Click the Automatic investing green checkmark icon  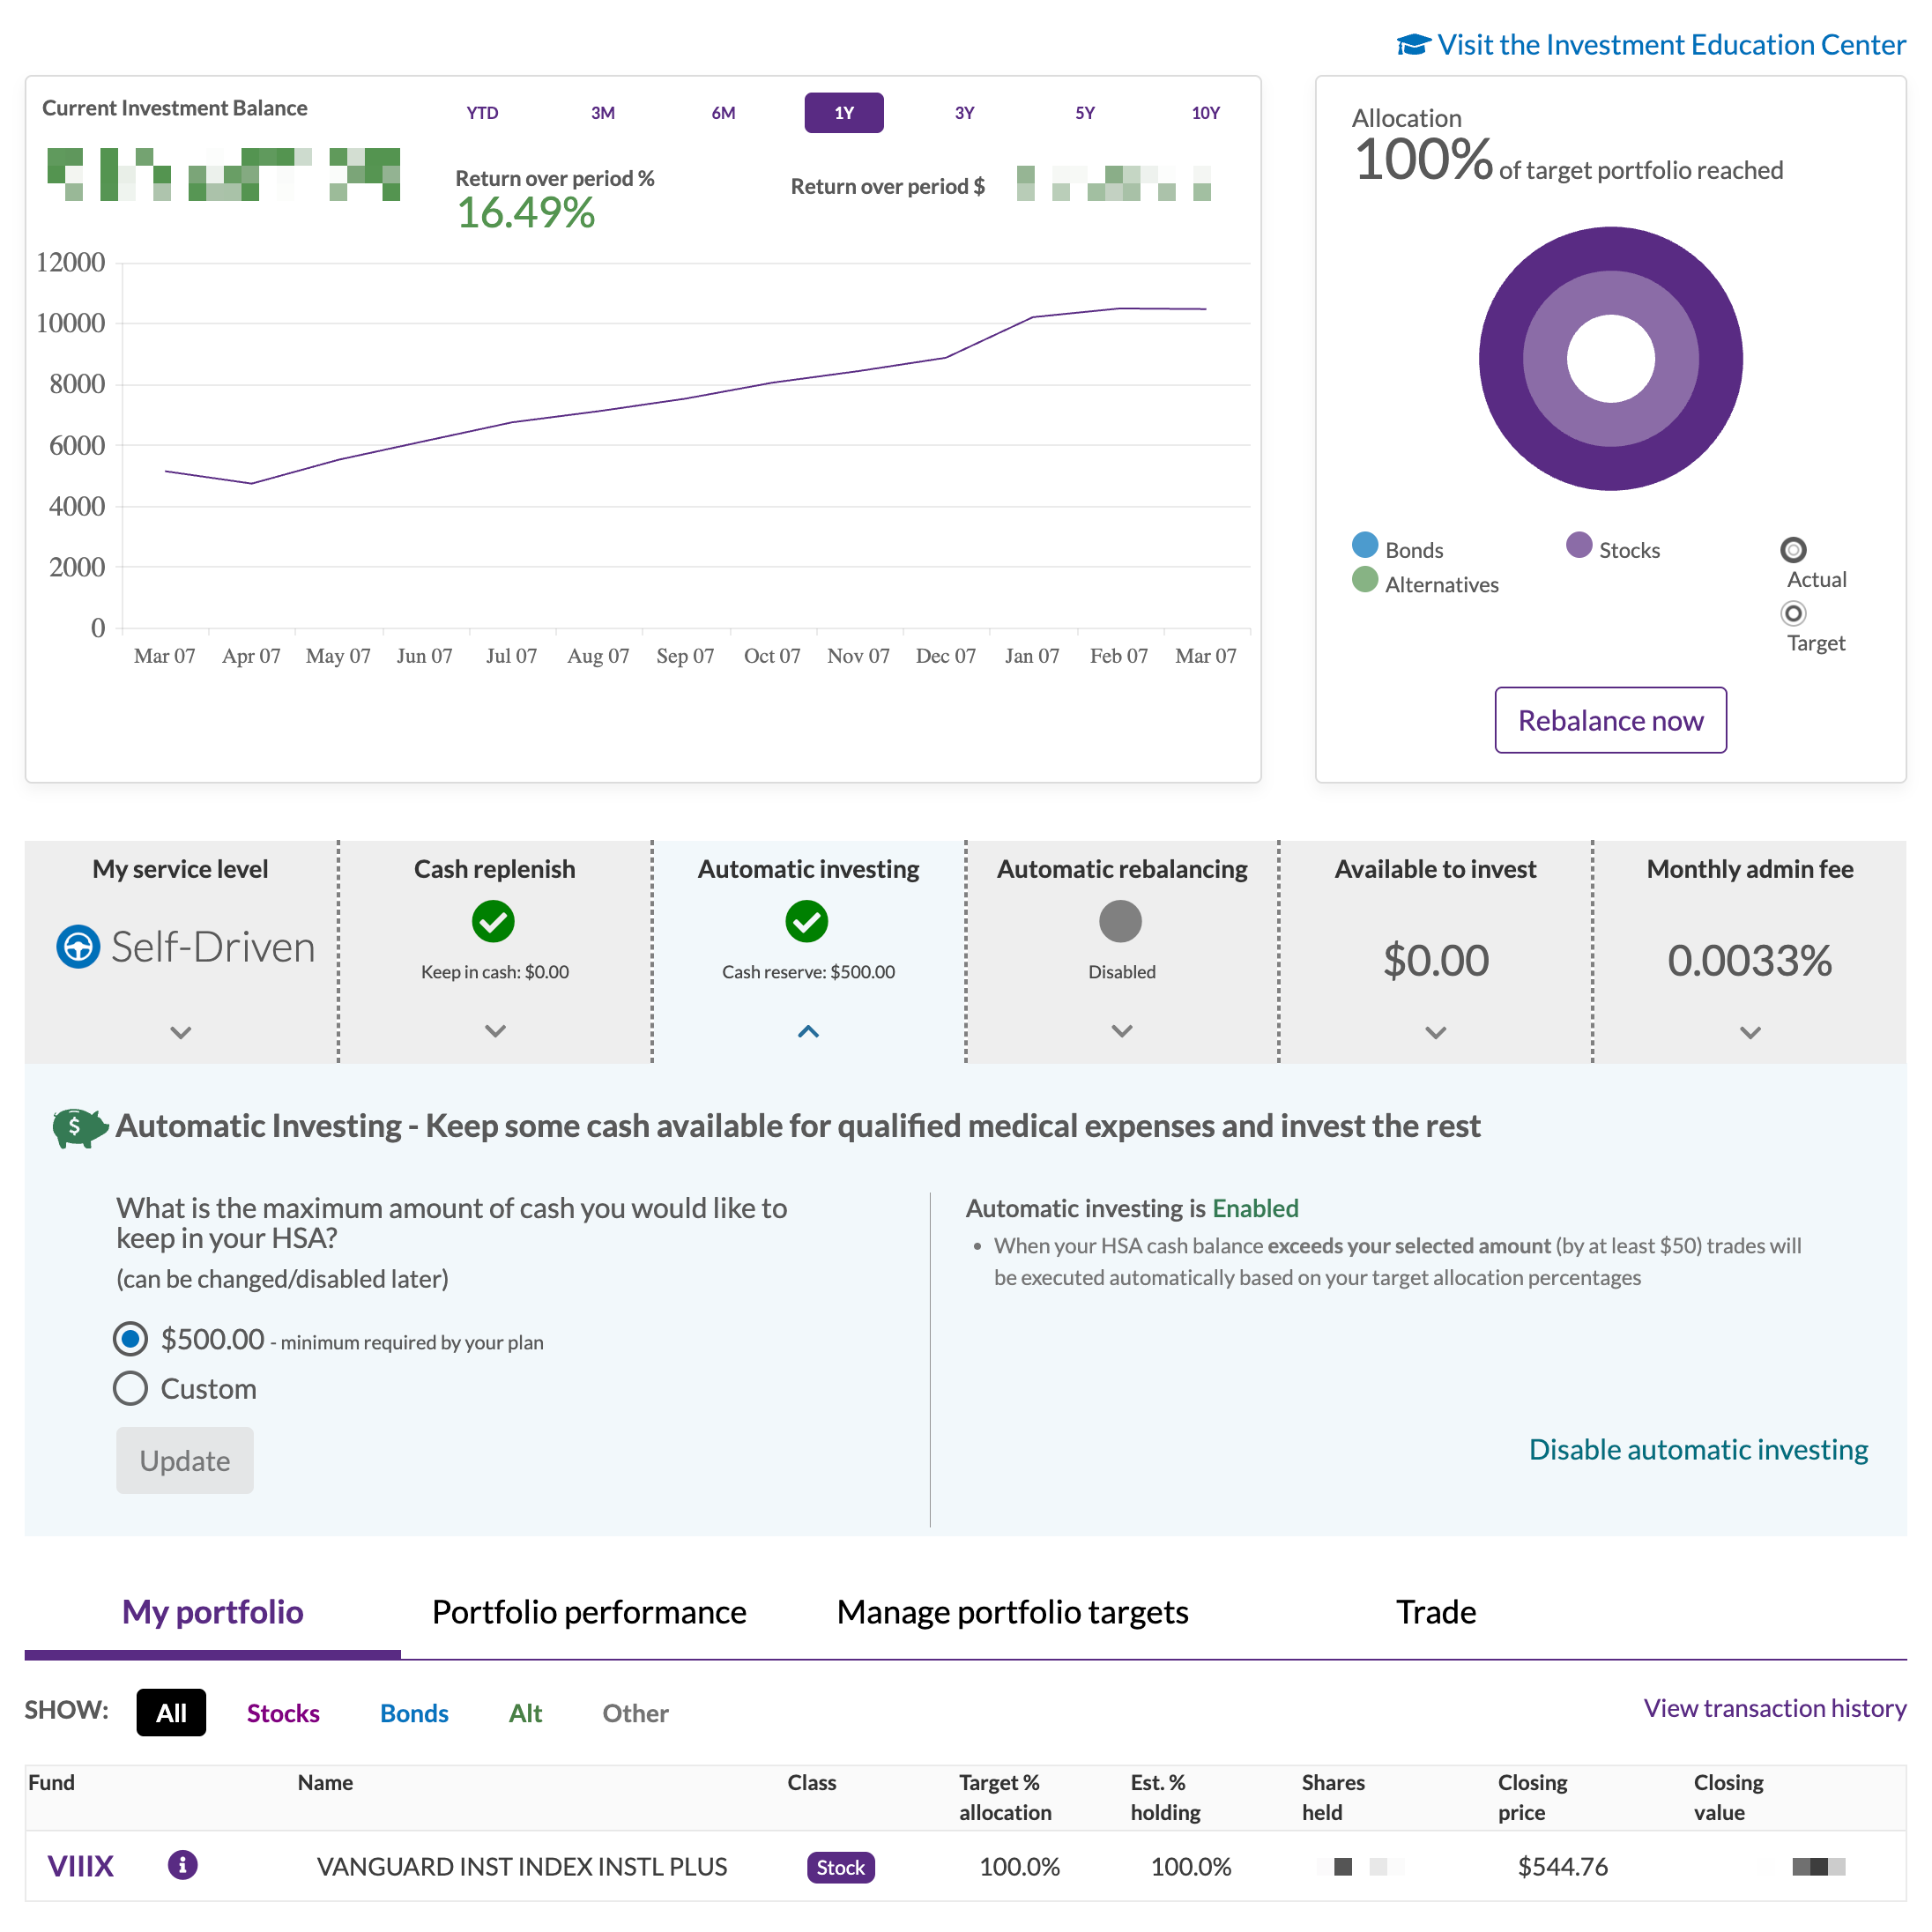(x=807, y=921)
